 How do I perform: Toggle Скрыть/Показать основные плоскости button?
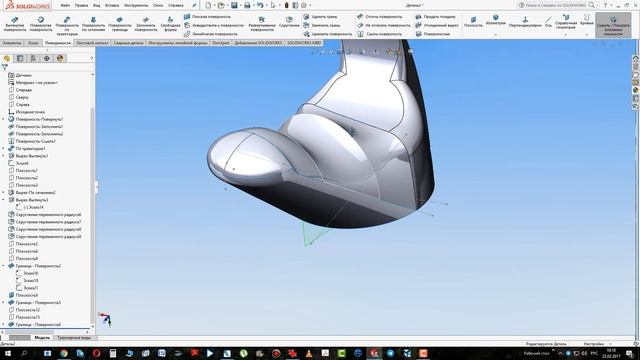click(x=613, y=25)
